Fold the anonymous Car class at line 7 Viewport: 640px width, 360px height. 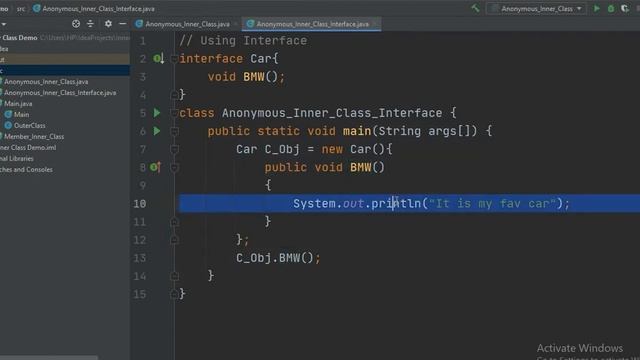(x=174, y=149)
